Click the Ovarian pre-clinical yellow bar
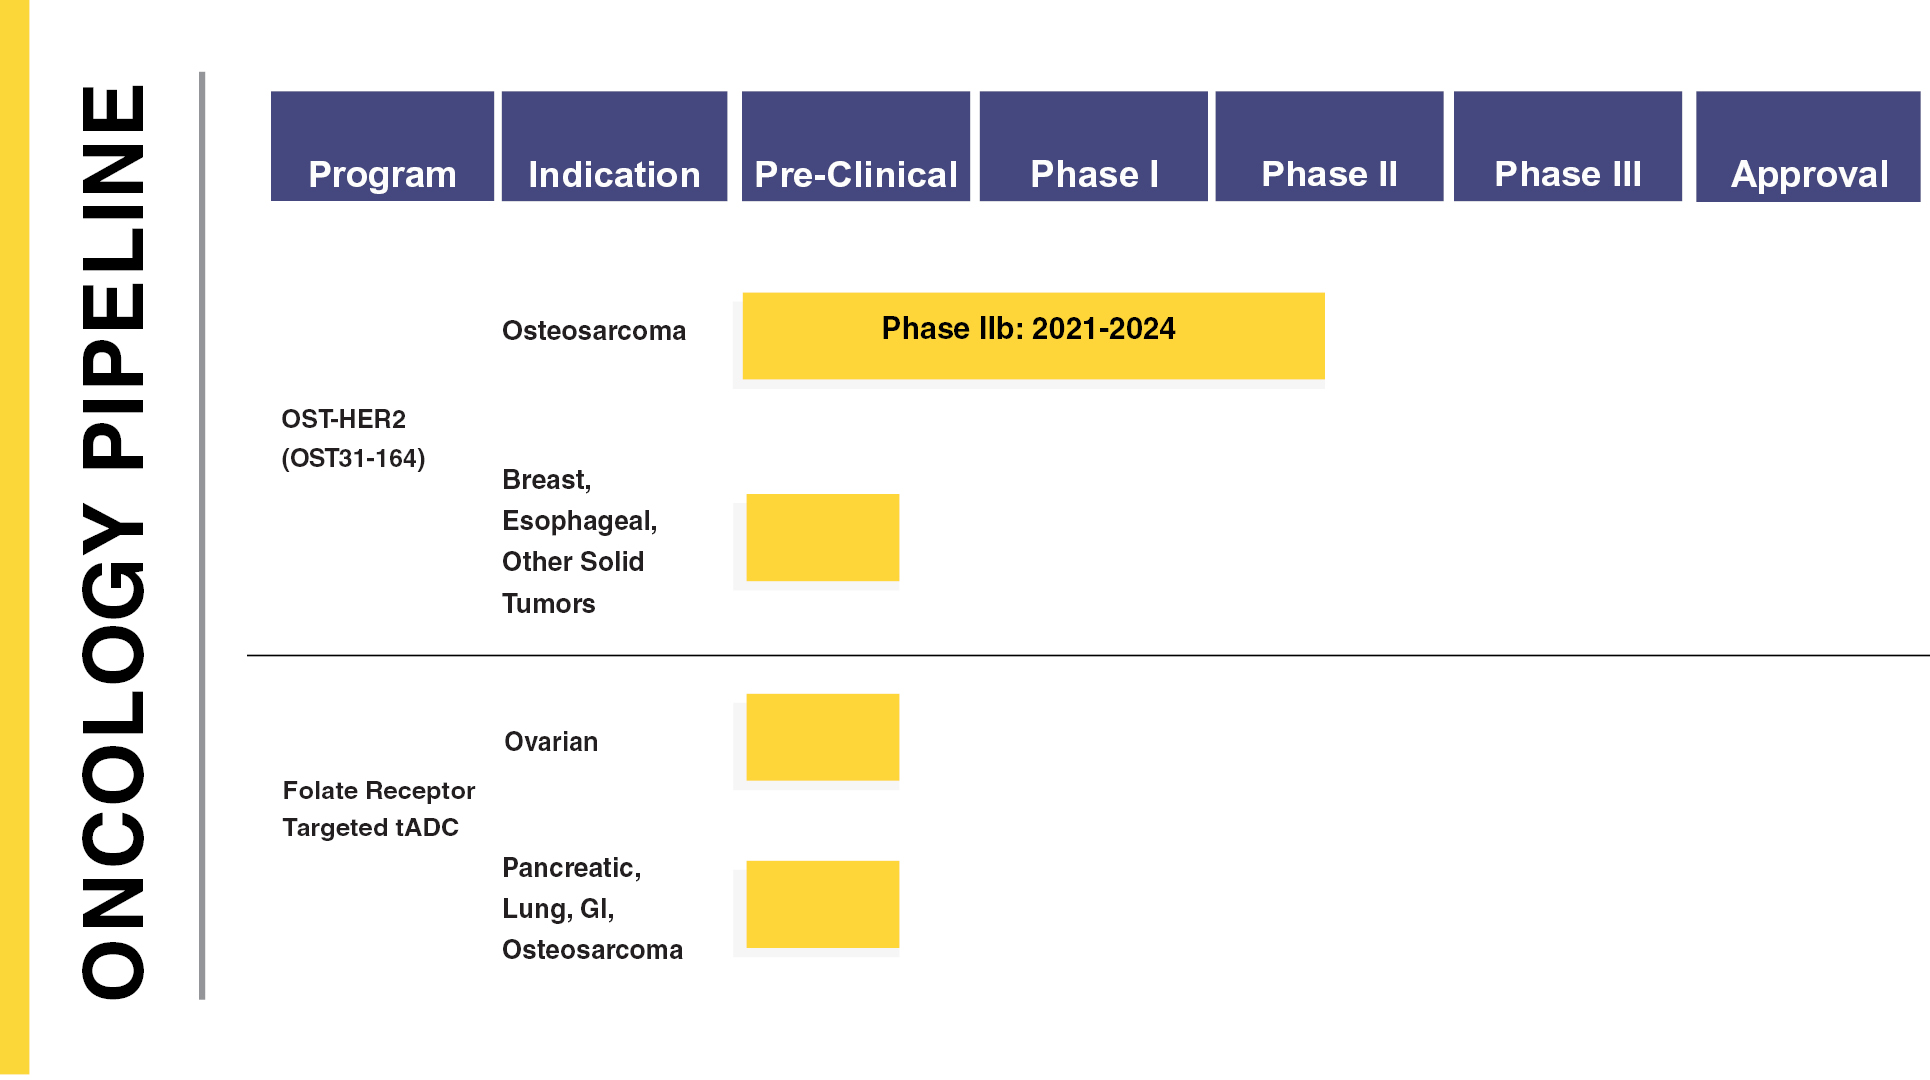Viewport: 1930px width, 1080px height. point(823,737)
